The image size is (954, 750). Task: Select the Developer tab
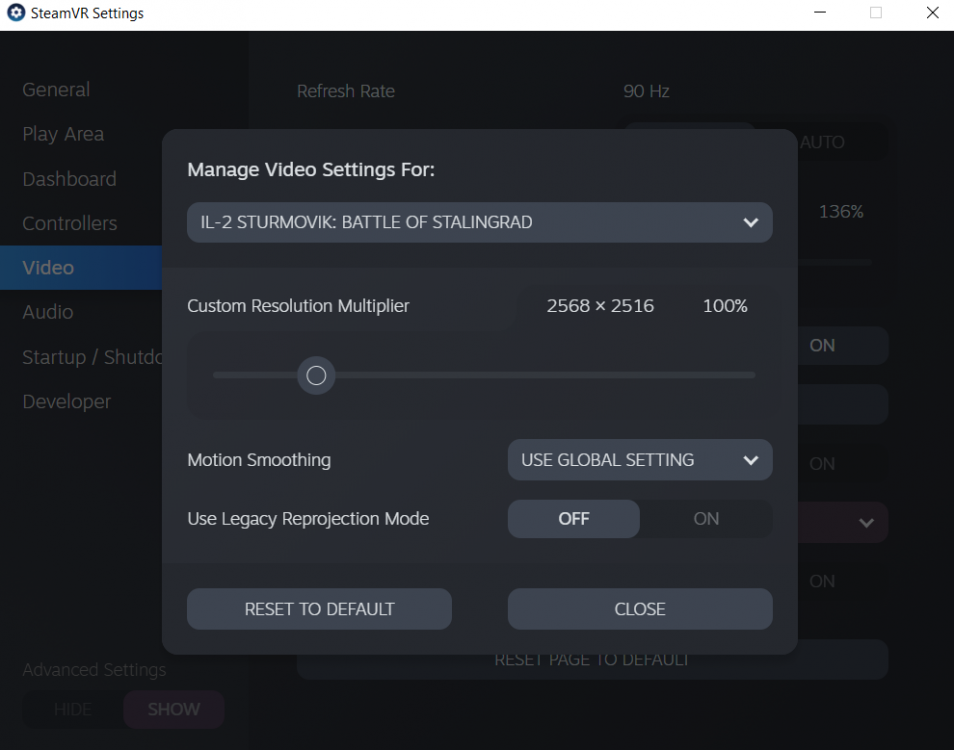tap(67, 402)
